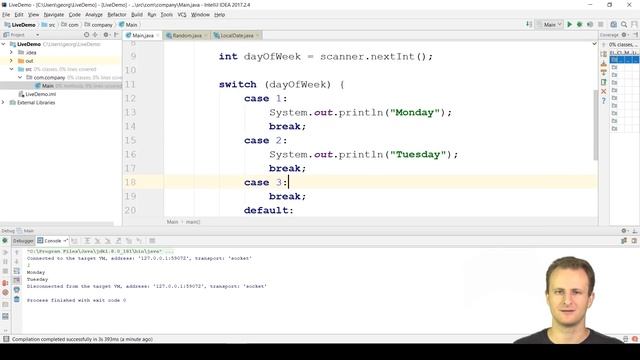Open the Refactor menu
Screen dimensions: 640x360
[x=117, y=15]
